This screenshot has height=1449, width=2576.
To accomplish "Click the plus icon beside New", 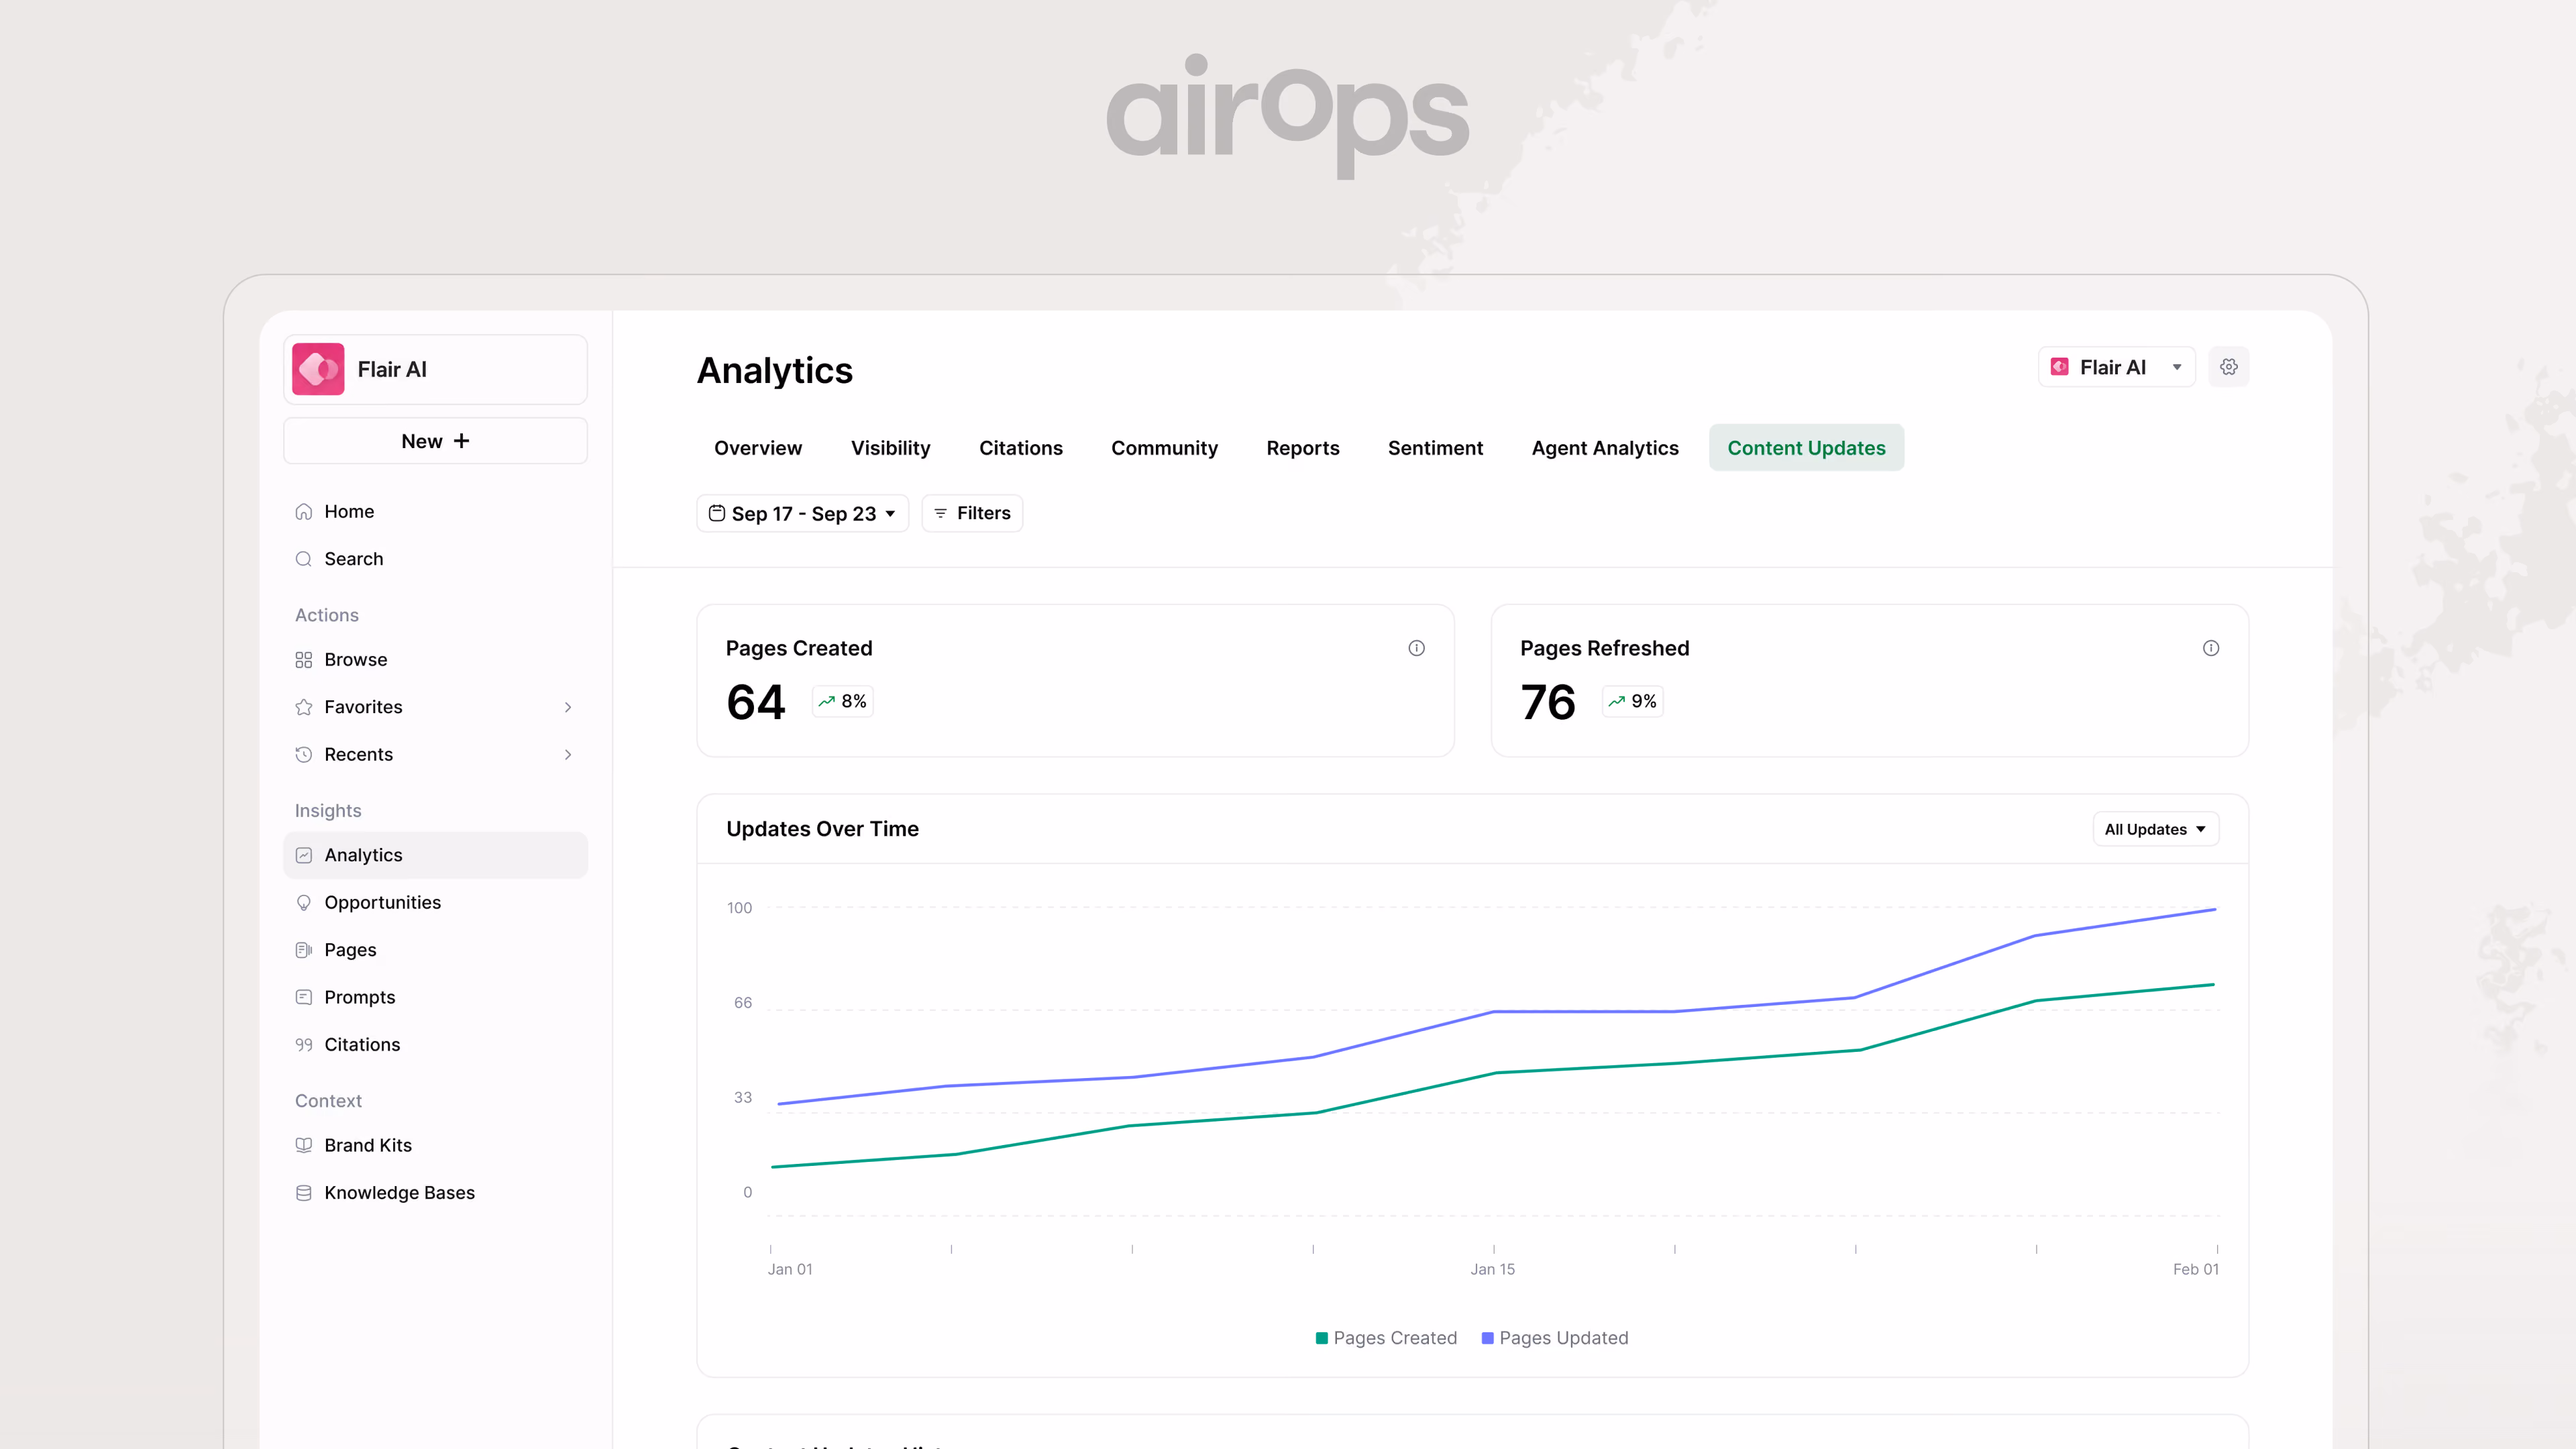I will [461, 441].
